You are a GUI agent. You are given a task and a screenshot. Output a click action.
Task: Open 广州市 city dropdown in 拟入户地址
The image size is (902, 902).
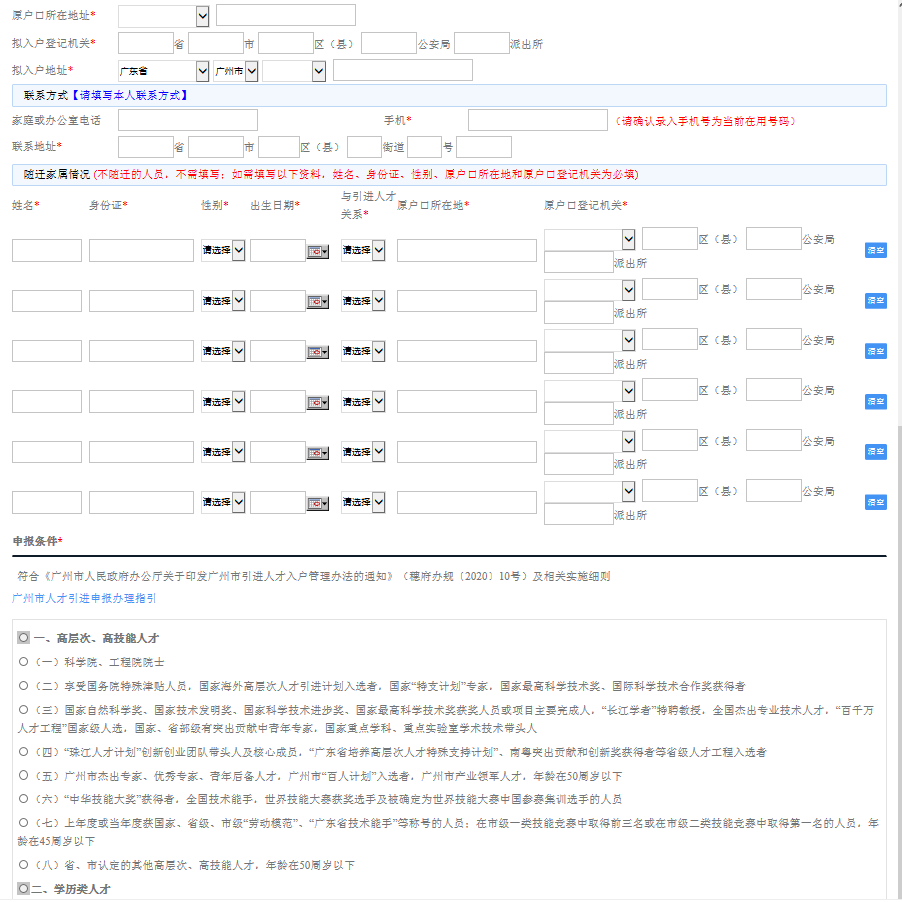[x=236, y=71]
